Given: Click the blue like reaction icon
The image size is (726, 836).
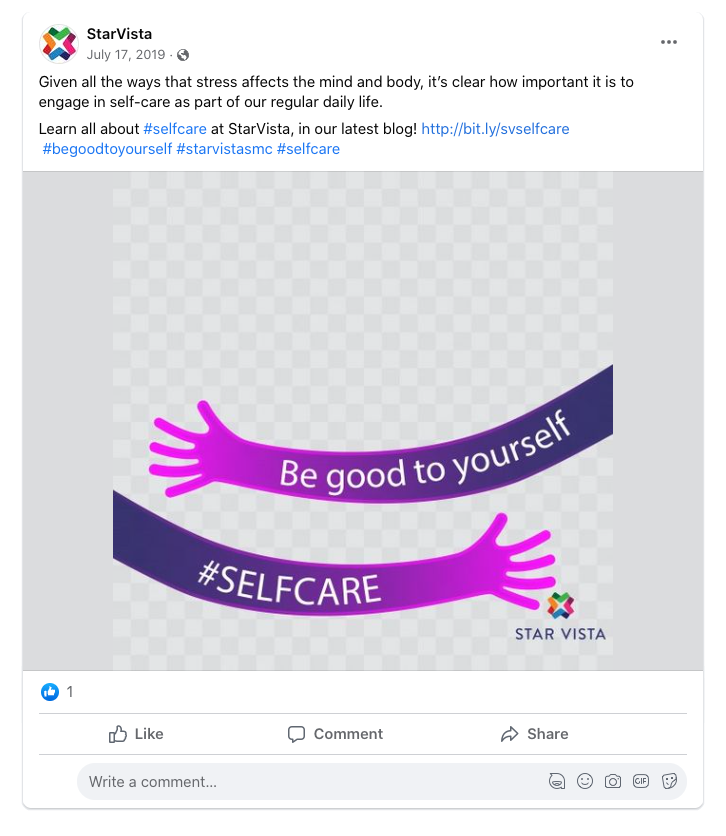Looking at the screenshot, I should (50, 692).
